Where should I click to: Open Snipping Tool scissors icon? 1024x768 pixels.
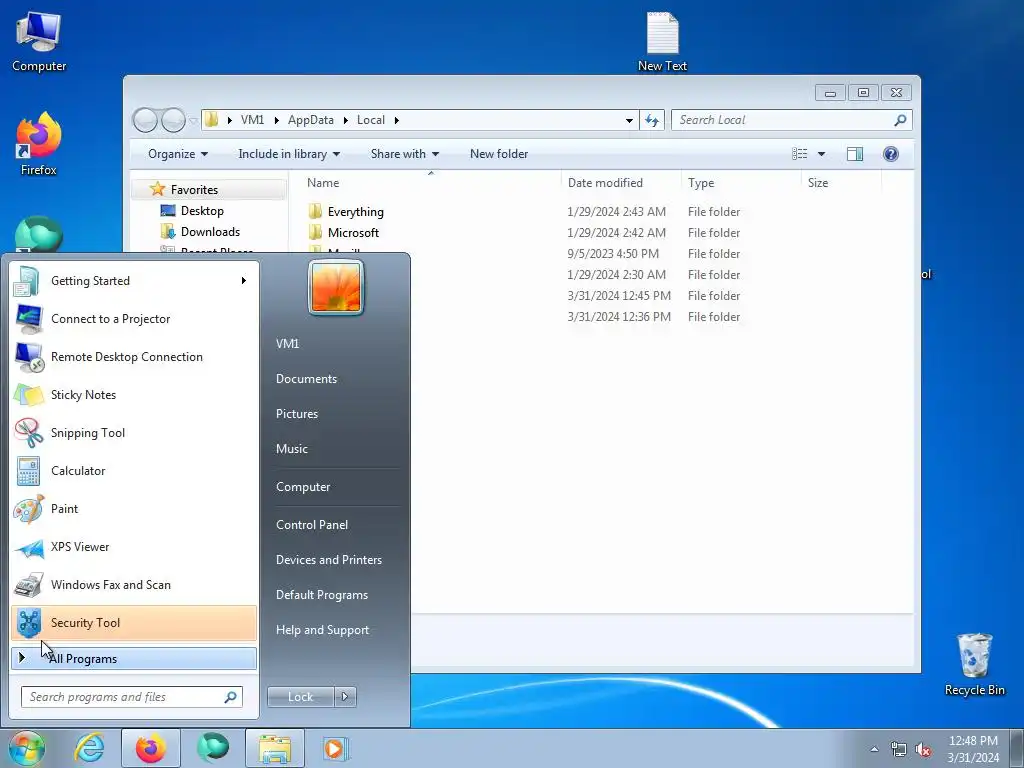[x=28, y=433]
